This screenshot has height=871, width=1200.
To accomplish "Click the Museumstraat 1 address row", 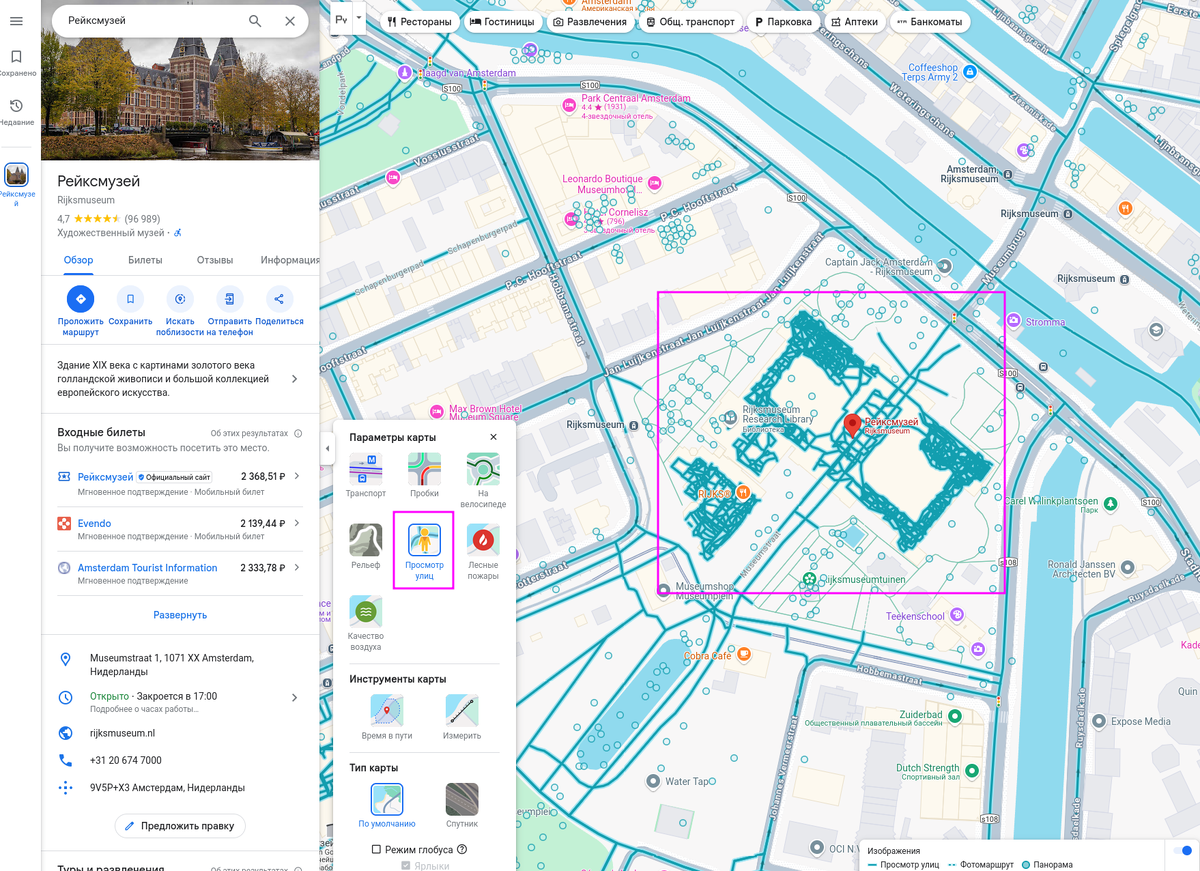I will pyautogui.click(x=180, y=665).
